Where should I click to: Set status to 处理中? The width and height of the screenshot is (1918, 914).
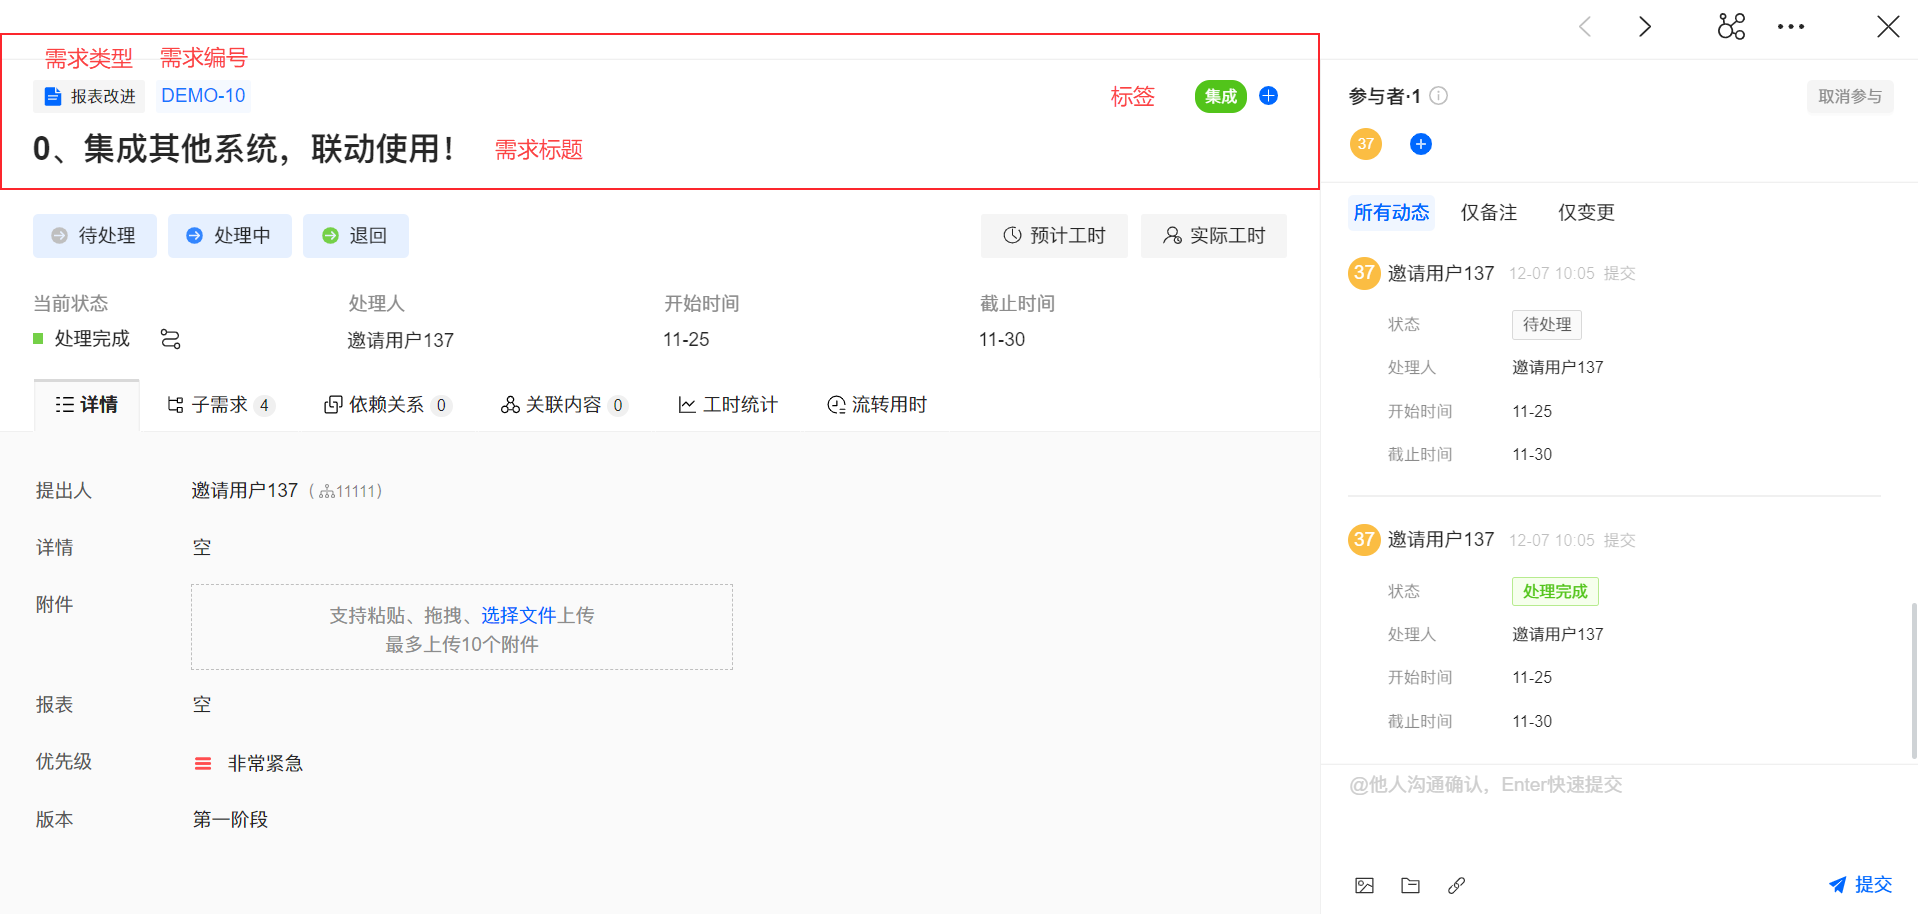(x=230, y=236)
